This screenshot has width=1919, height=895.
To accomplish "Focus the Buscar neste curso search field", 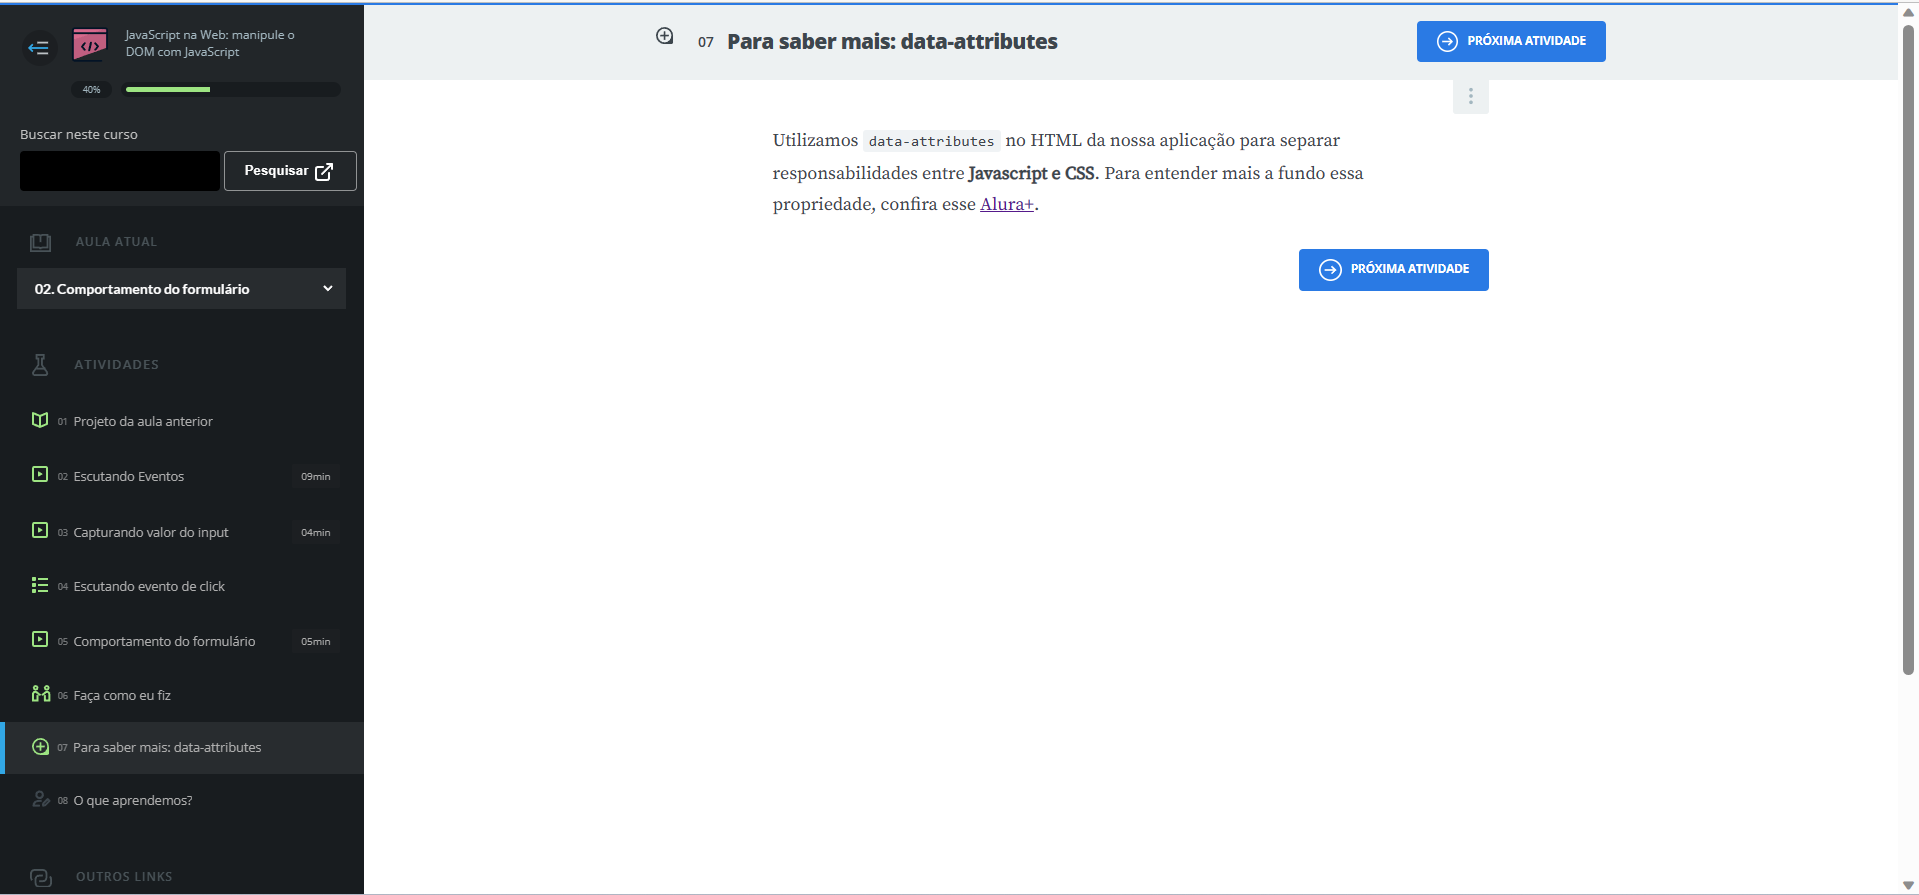I will pyautogui.click(x=120, y=171).
